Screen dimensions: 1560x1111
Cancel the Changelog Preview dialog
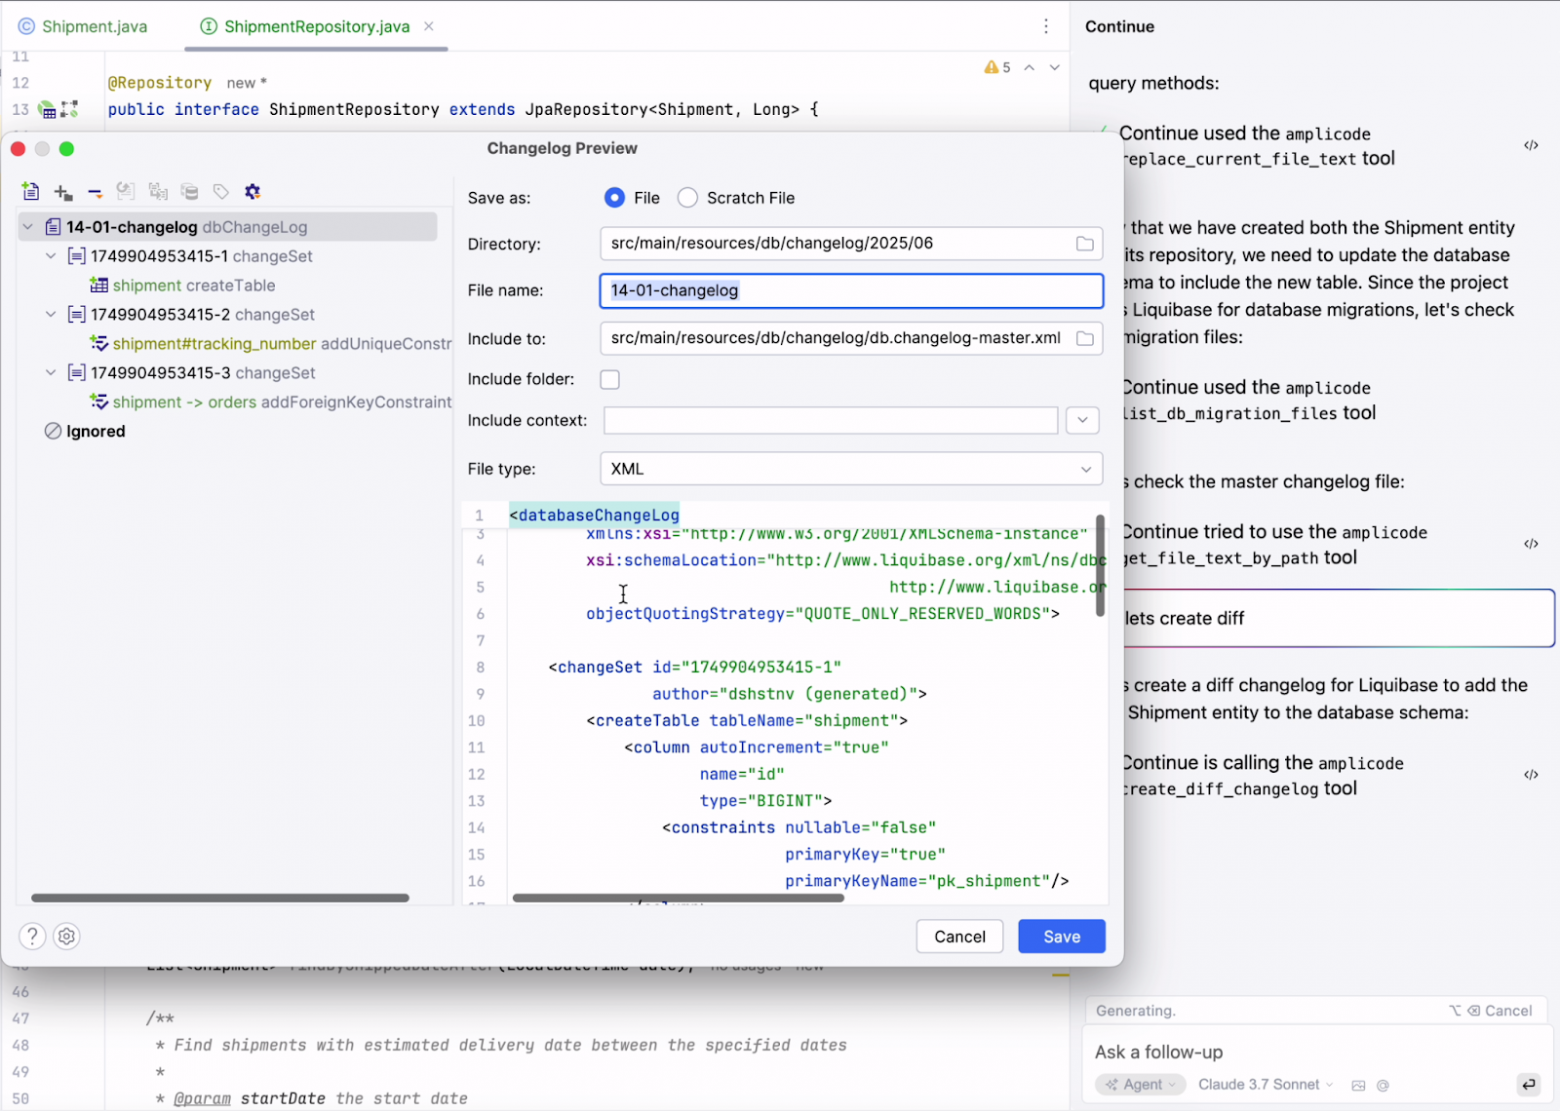point(958,936)
